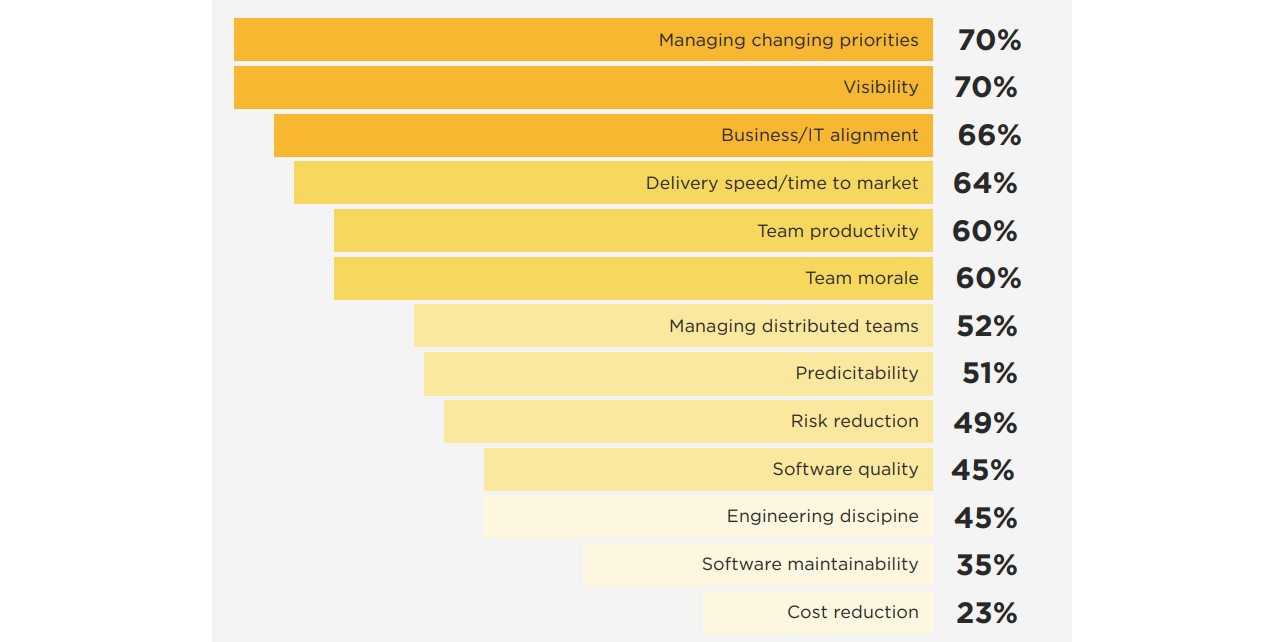Click the 35% percentage label
This screenshot has height=642, width=1284.
click(x=986, y=565)
